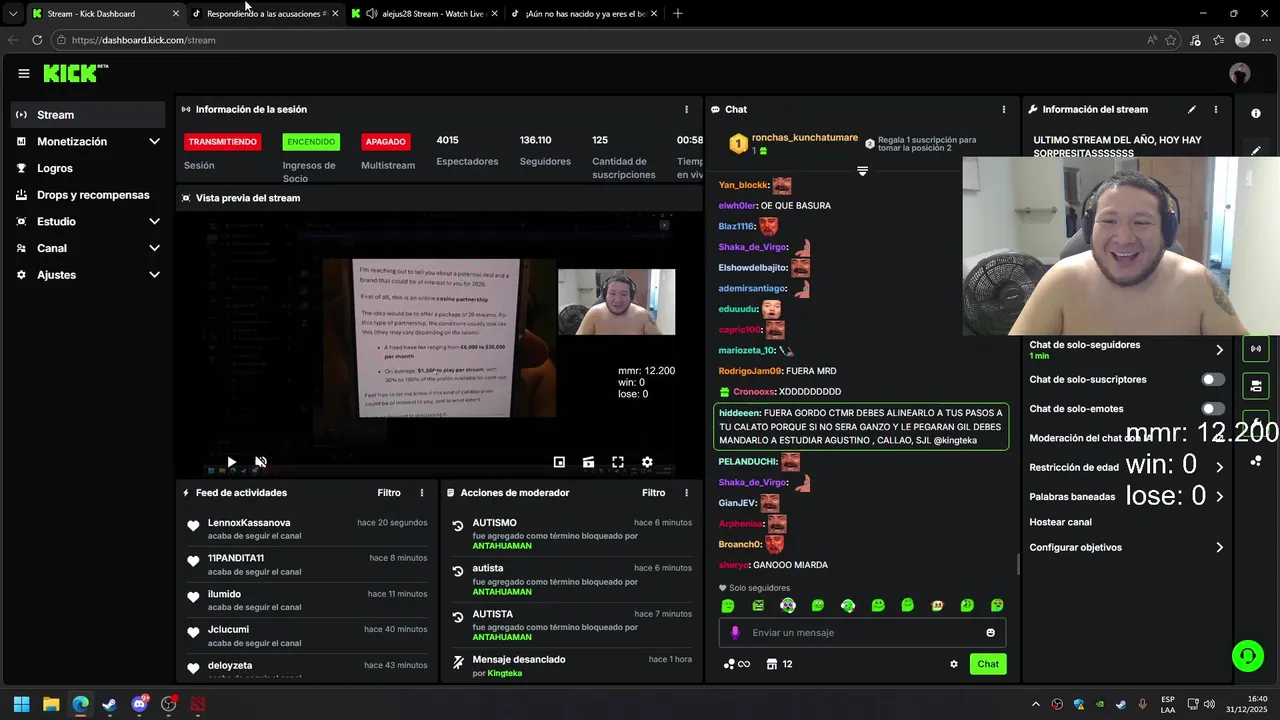Click the broadcast signal icon in the right sidebar
1280x720 pixels.
[x=1256, y=349]
